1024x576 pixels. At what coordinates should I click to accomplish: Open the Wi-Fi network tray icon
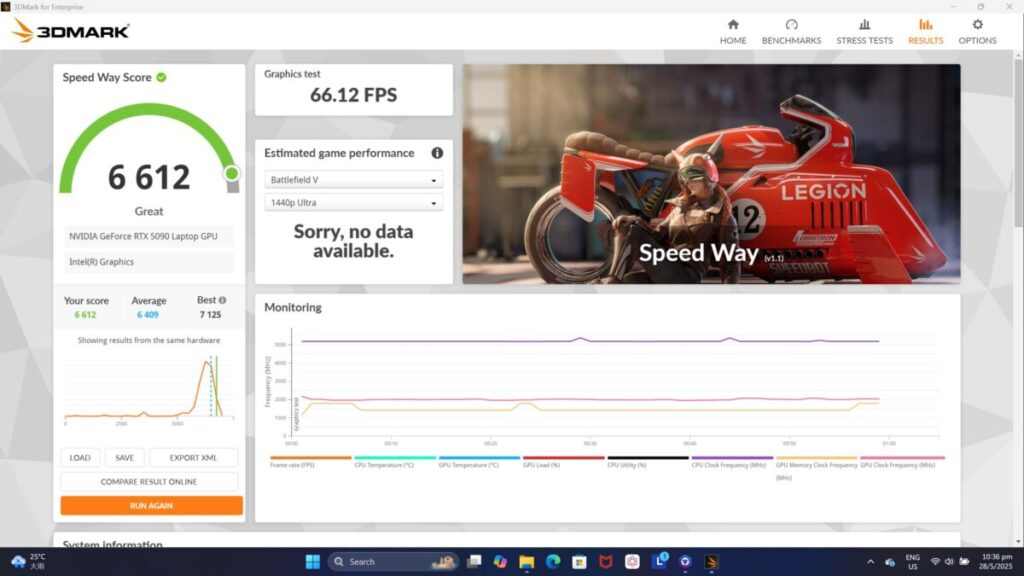[935, 562]
